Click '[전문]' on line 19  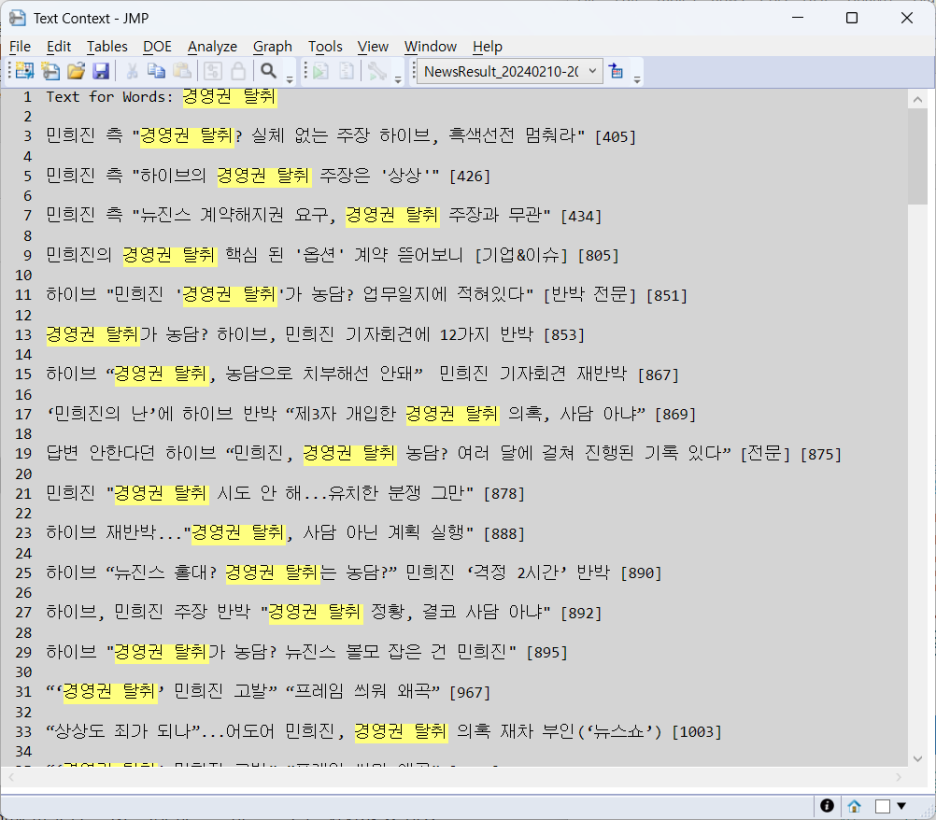(765, 453)
